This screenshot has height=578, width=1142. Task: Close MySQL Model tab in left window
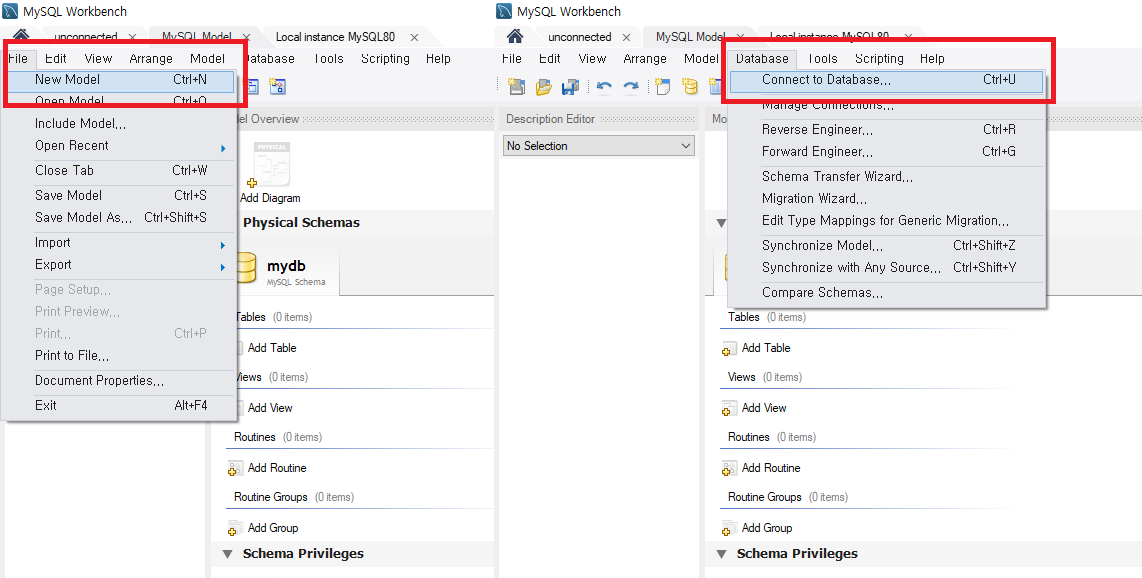[246, 36]
